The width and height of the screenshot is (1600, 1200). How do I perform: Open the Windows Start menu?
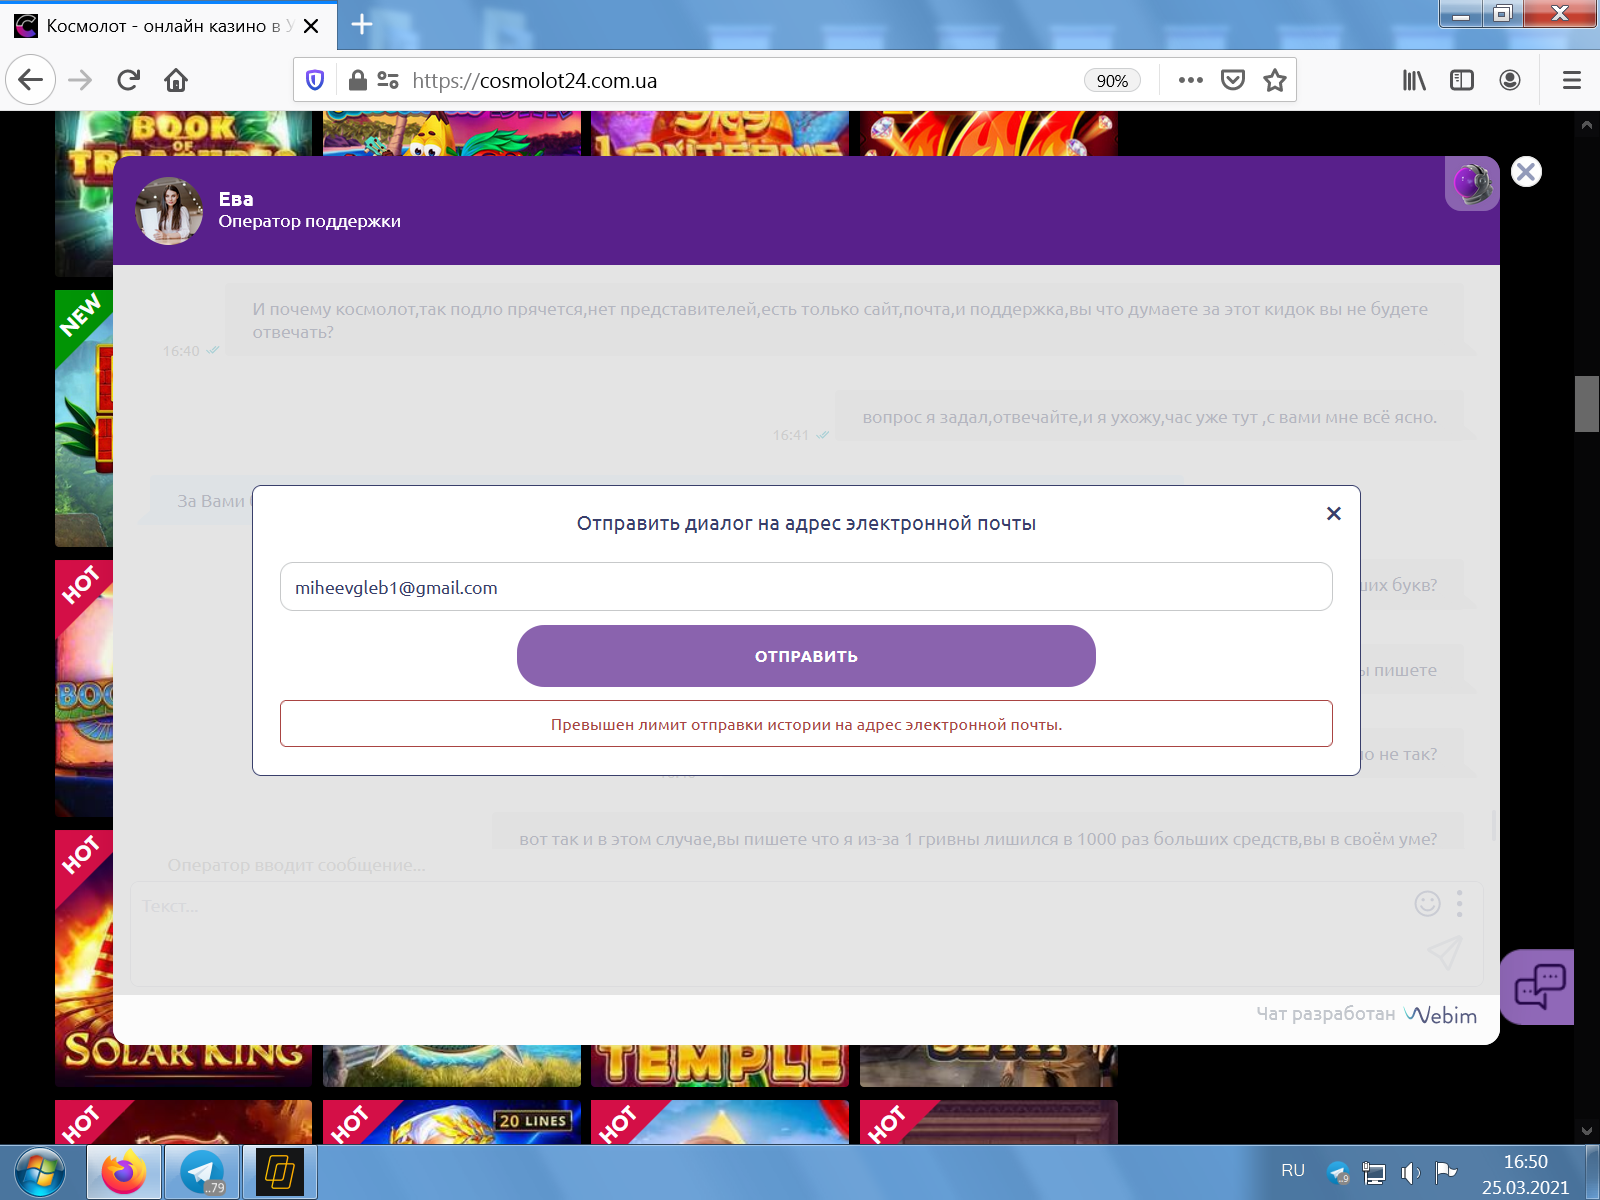[40, 1173]
